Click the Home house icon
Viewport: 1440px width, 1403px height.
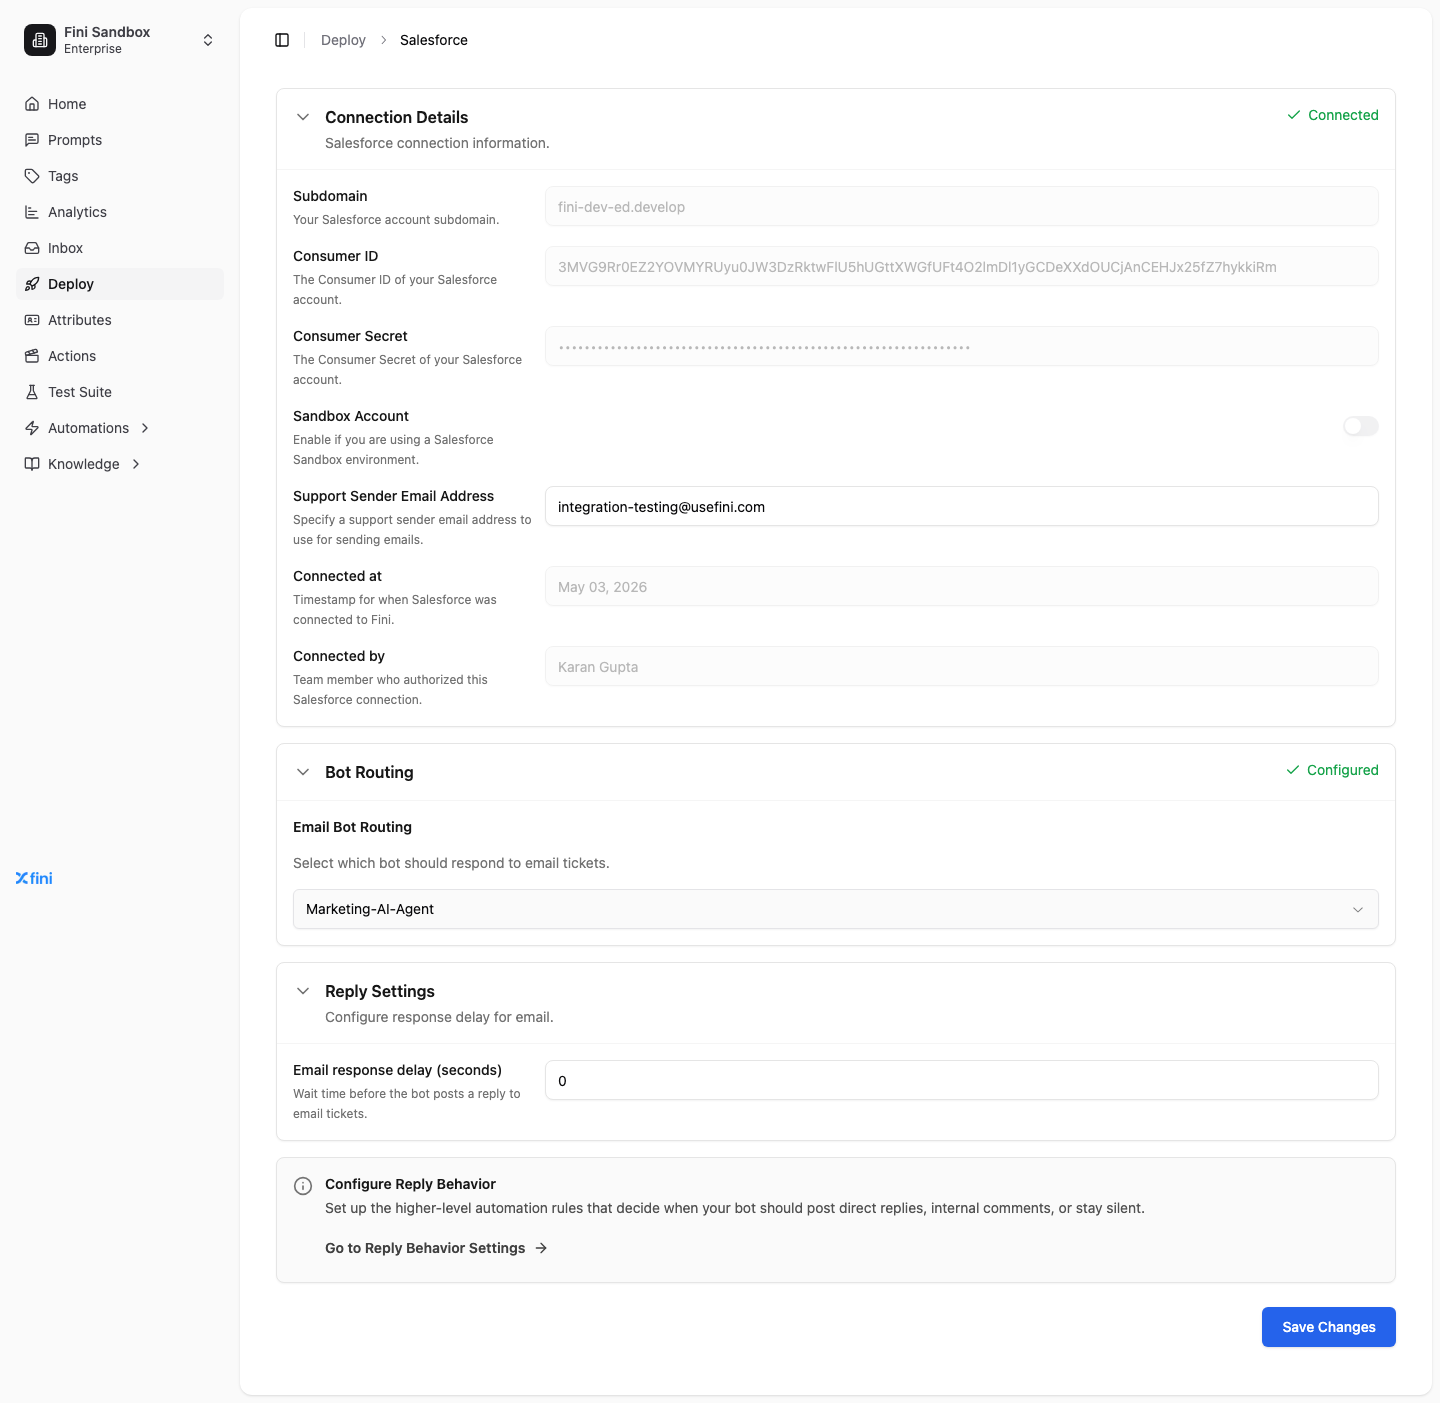32,104
